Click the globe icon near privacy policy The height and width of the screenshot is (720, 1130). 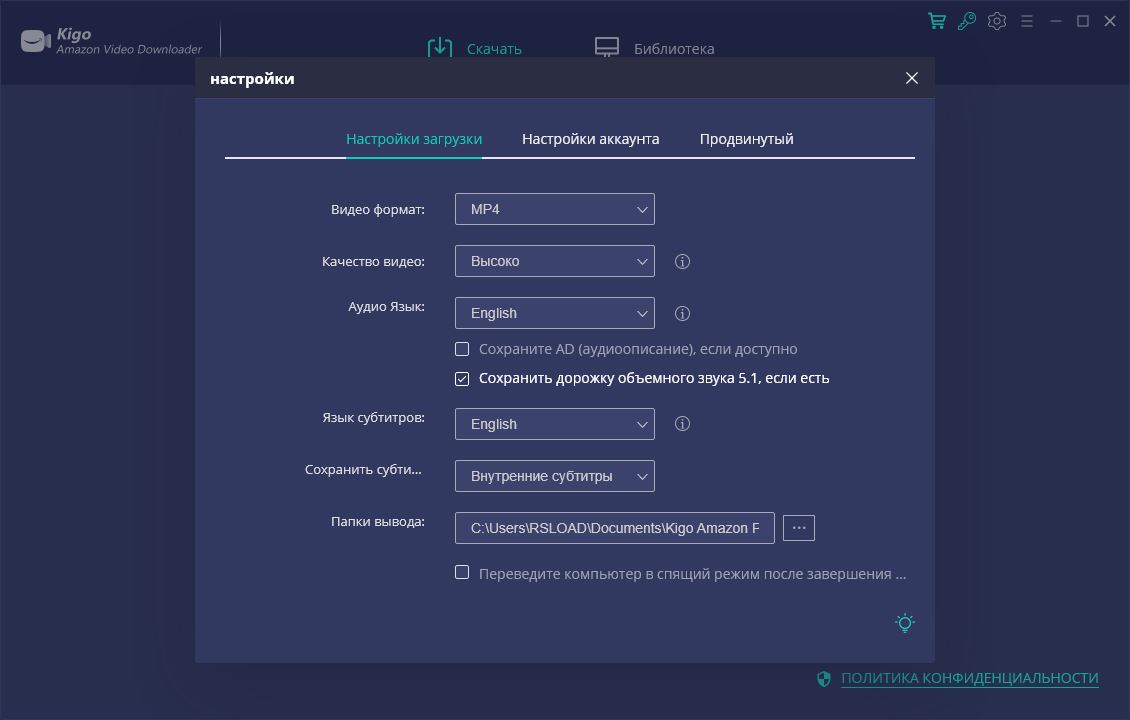click(x=823, y=678)
